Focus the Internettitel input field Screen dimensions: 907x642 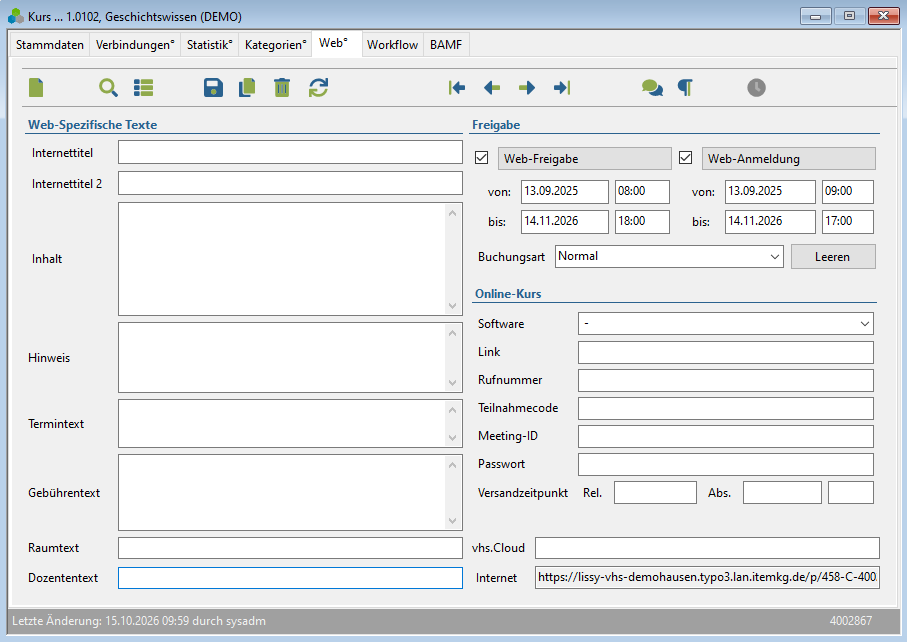tap(290, 153)
